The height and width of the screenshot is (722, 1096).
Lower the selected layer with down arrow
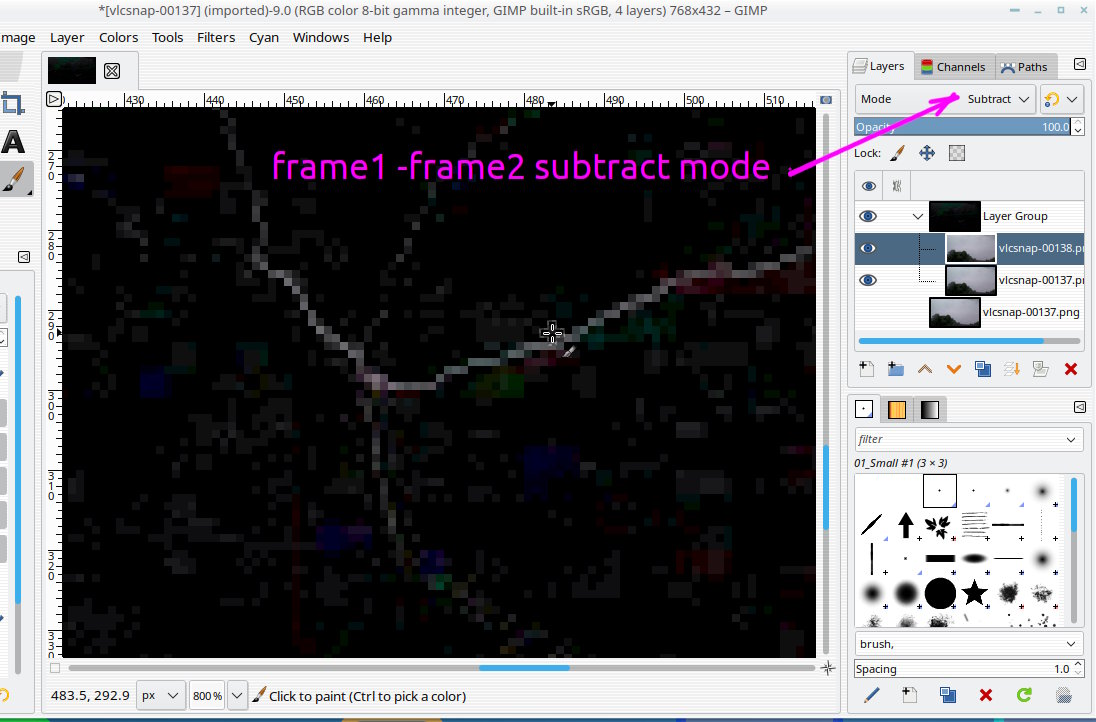(x=953, y=369)
